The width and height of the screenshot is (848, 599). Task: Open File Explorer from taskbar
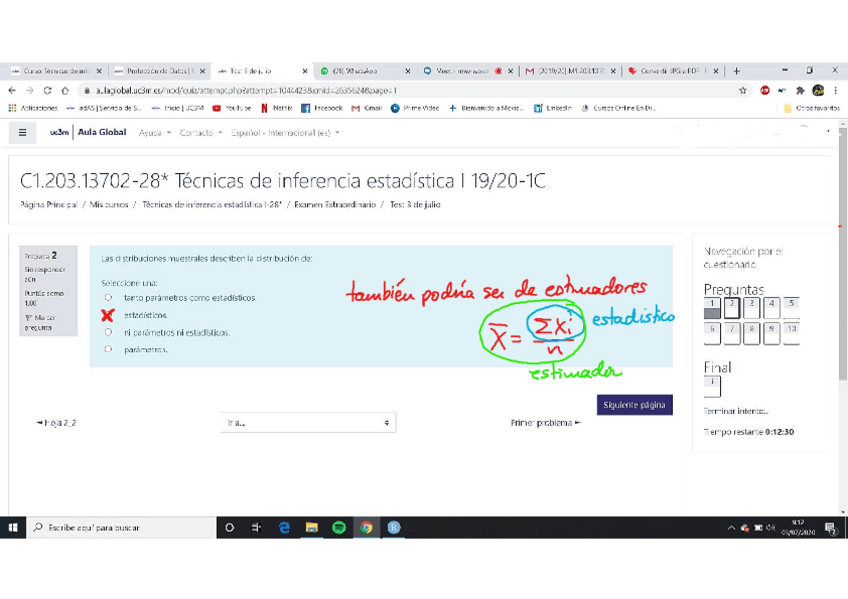(312, 528)
